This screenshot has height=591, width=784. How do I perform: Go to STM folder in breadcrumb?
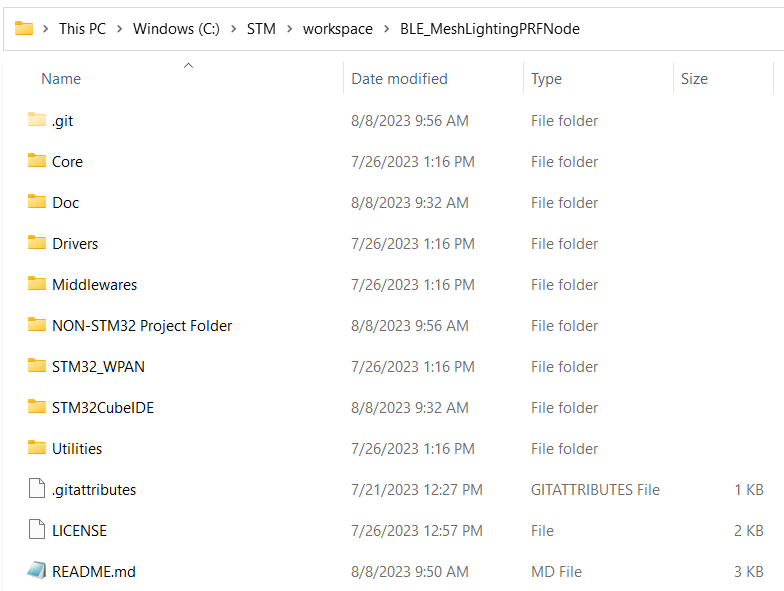click(261, 29)
